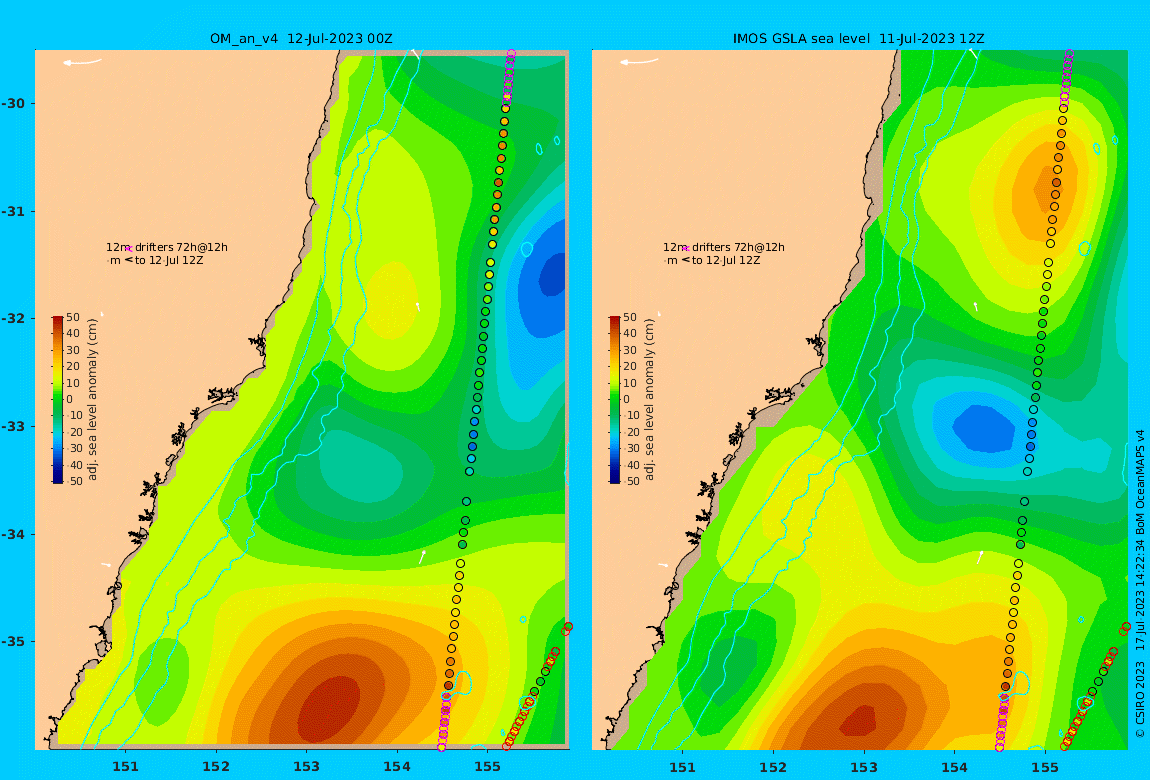The height and width of the screenshot is (780, 1150).
Task: Click longitude 153 under the left map
Action: (x=307, y=767)
